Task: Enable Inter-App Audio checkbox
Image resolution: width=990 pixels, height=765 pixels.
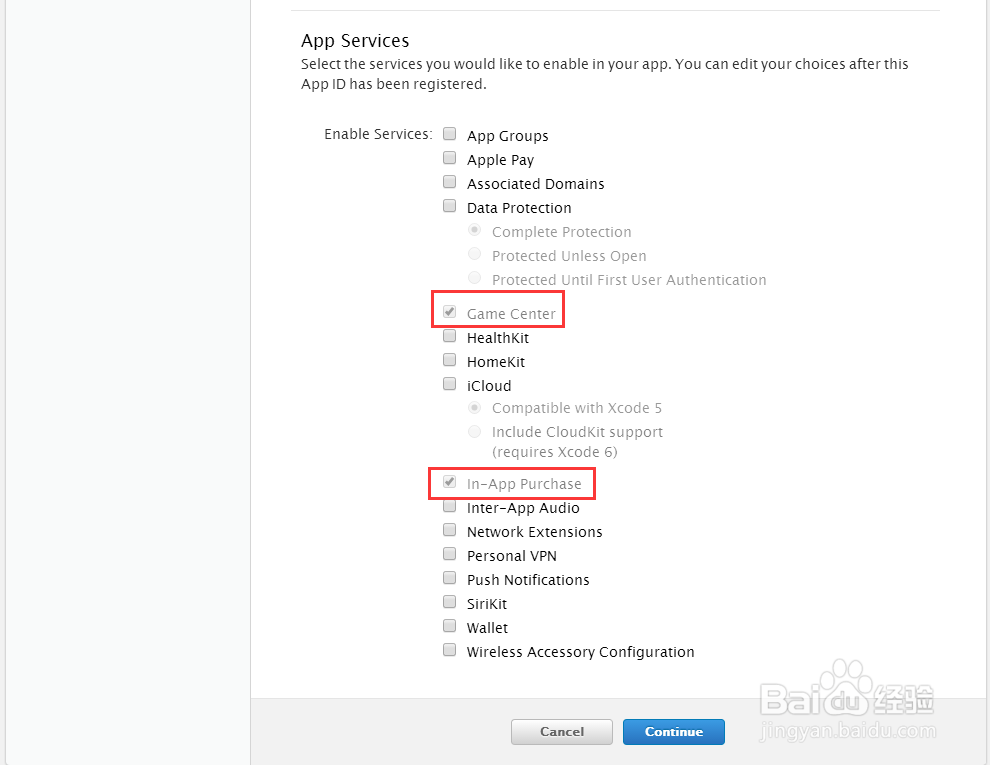Action: [x=450, y=506]
